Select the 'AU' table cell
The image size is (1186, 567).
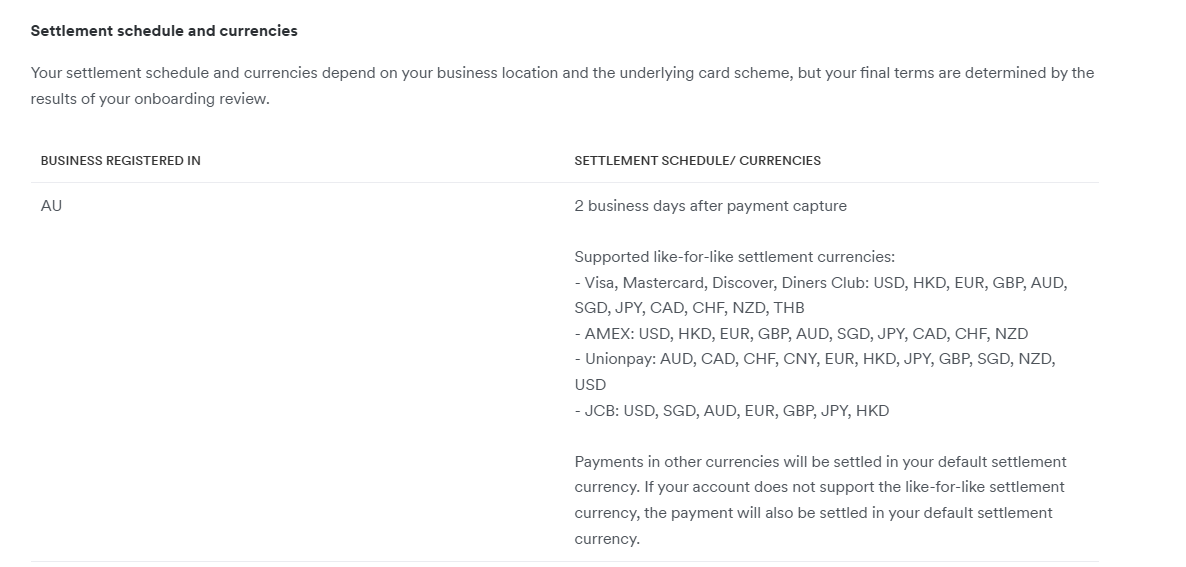pos(51,206)
